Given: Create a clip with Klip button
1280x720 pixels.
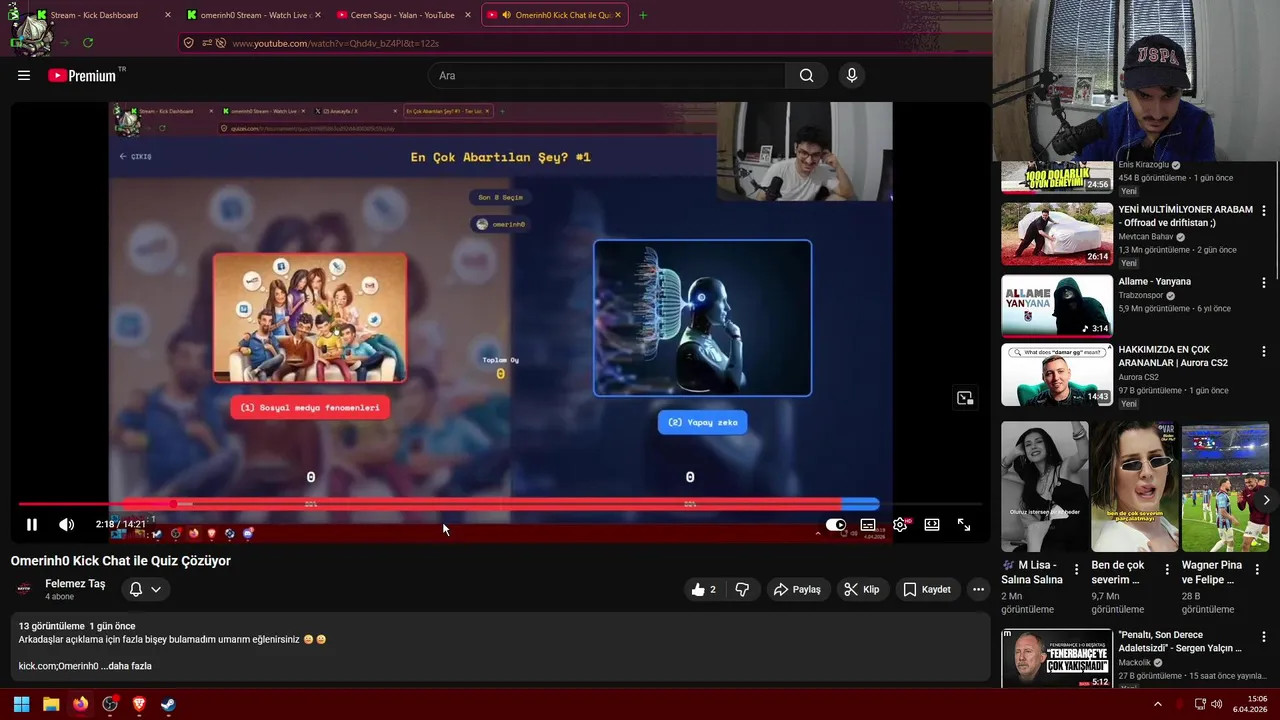Looking at the screenshot, I should click(x=862, y=590).
